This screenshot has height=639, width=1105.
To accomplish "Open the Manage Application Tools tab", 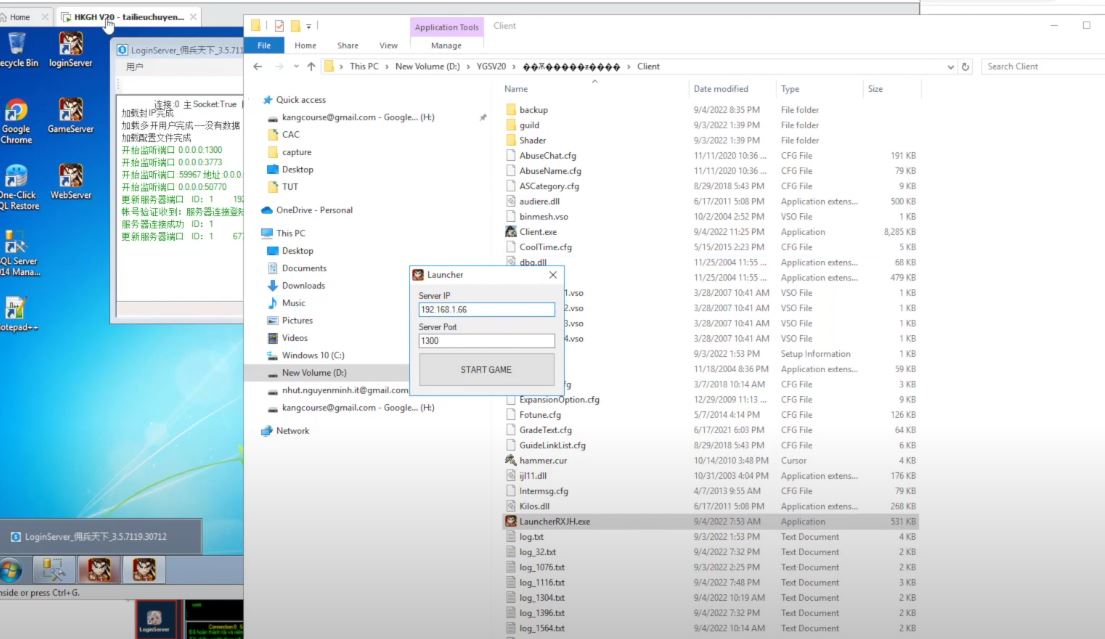I will (x=446, y=45).
